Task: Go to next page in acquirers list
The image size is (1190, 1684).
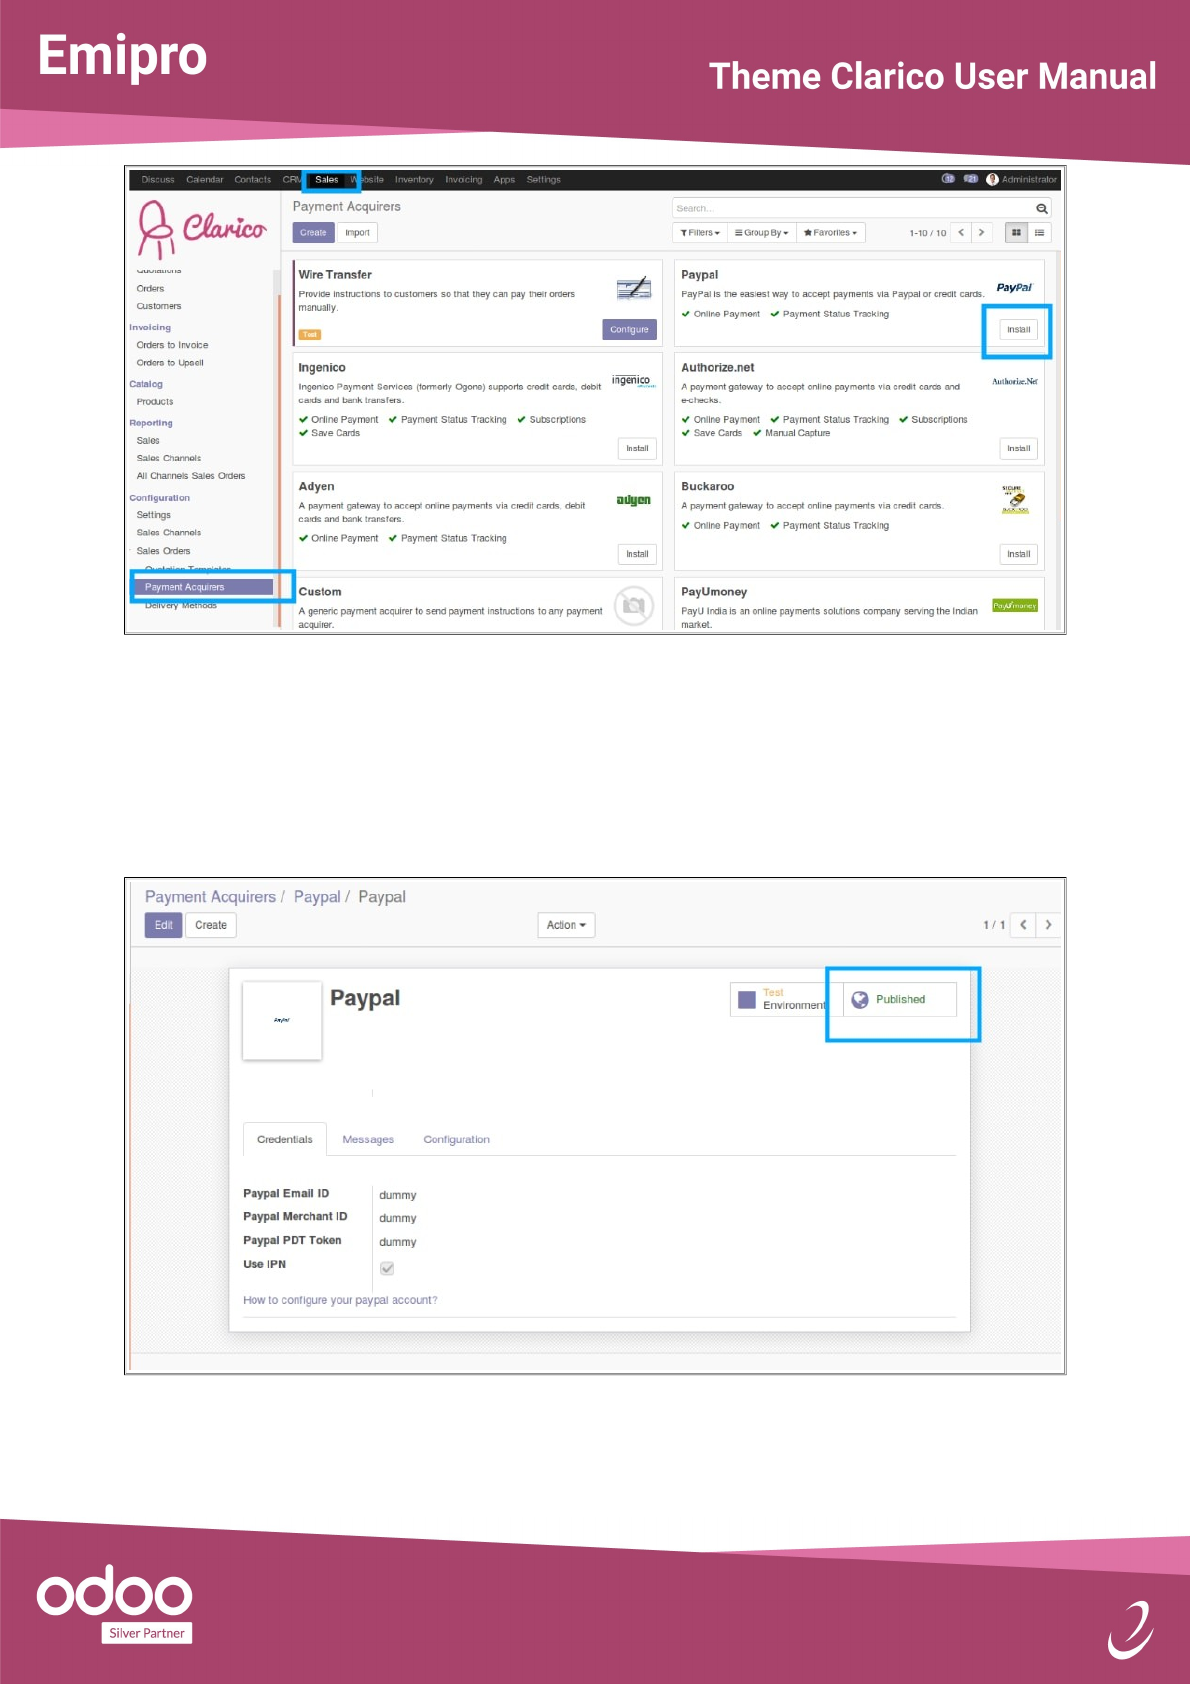Action: (x=982, y=233)
